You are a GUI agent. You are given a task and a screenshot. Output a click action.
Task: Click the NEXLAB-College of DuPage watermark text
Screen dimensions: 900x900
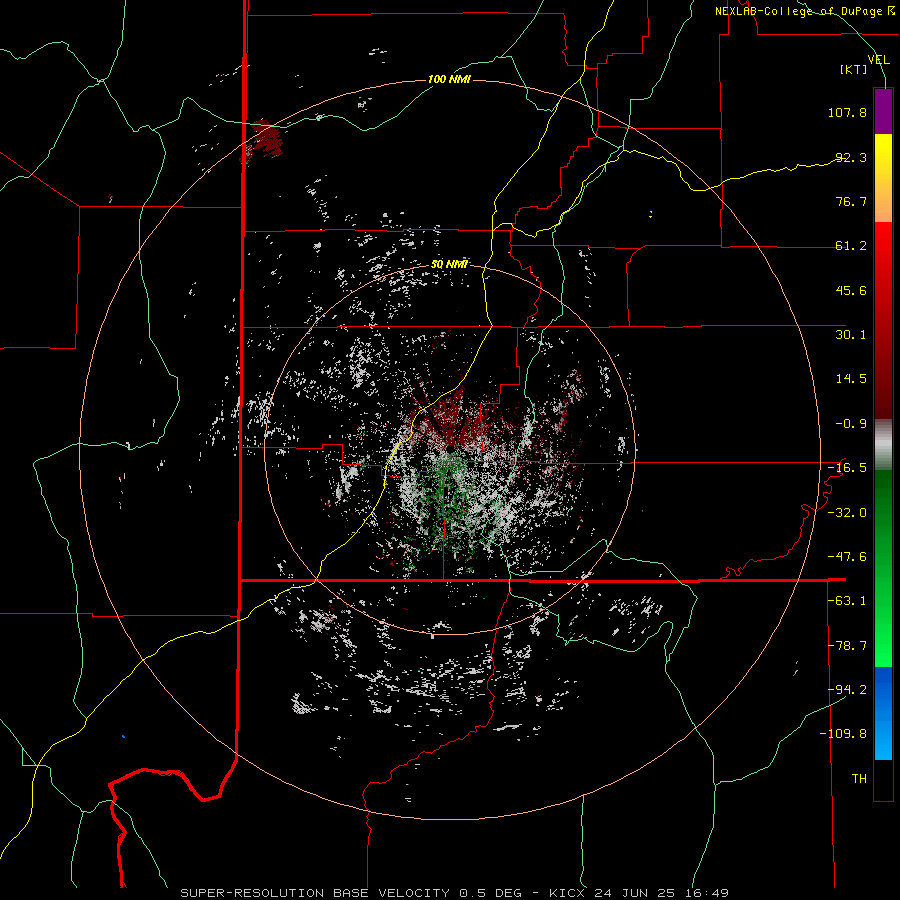pos(804,11)
